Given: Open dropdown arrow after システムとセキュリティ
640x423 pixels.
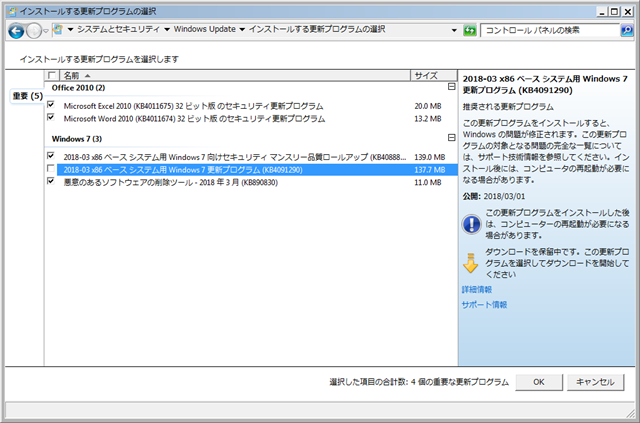Looking at the screenshot, I should click(x=167, y=29).
